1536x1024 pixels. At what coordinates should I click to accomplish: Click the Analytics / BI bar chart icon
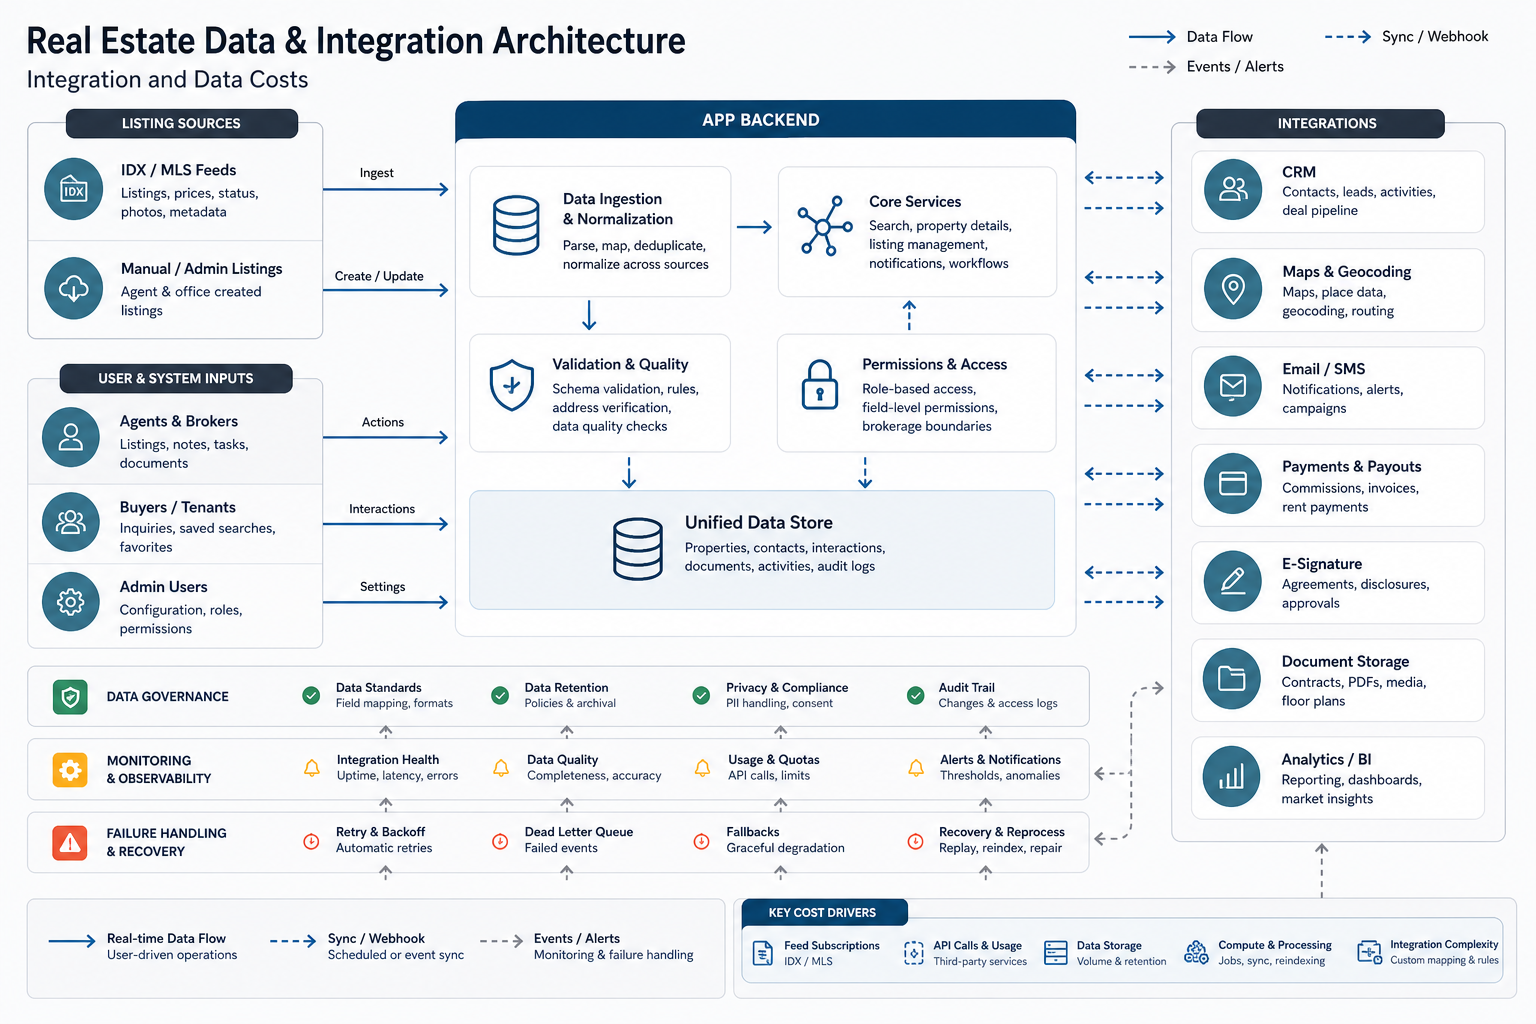[1232, 777]
